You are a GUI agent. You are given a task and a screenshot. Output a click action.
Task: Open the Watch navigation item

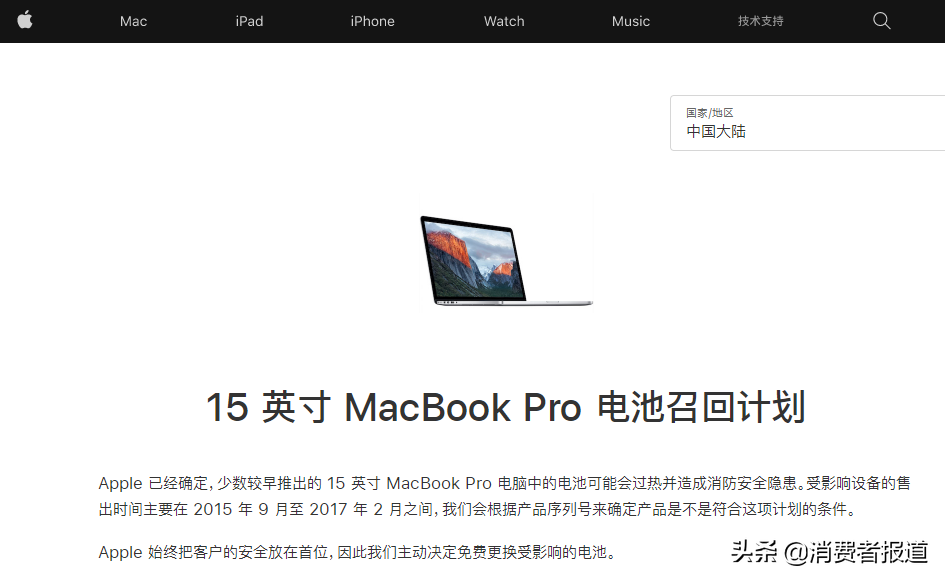[x=504, y=21]
